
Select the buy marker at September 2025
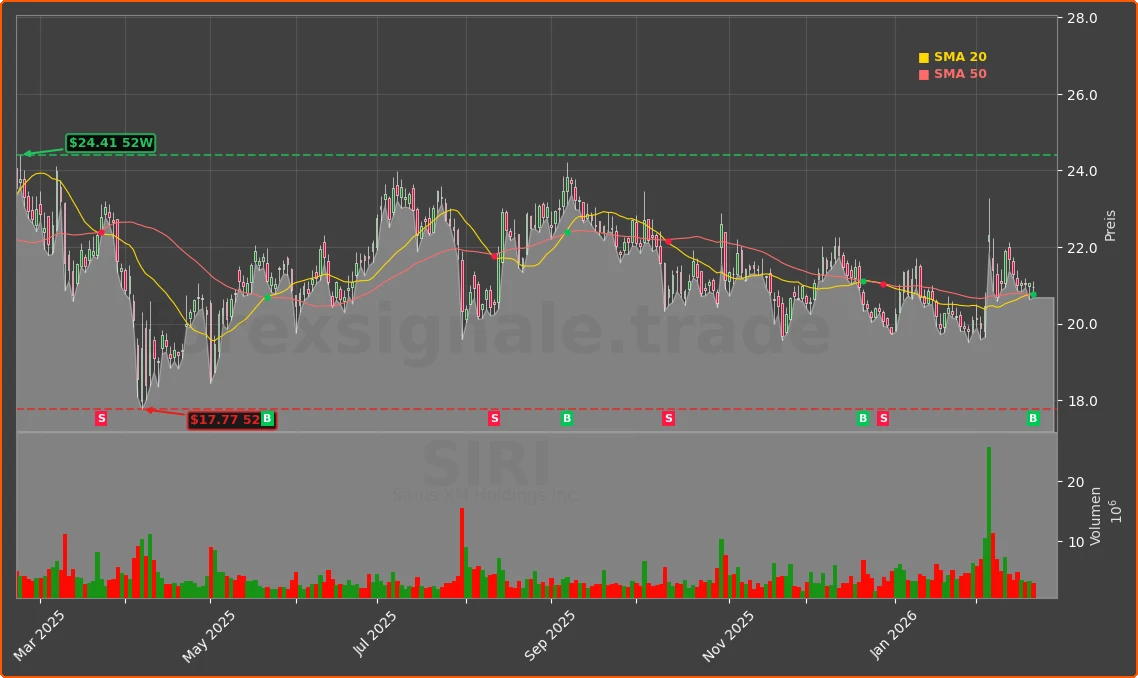pos(567,418)
